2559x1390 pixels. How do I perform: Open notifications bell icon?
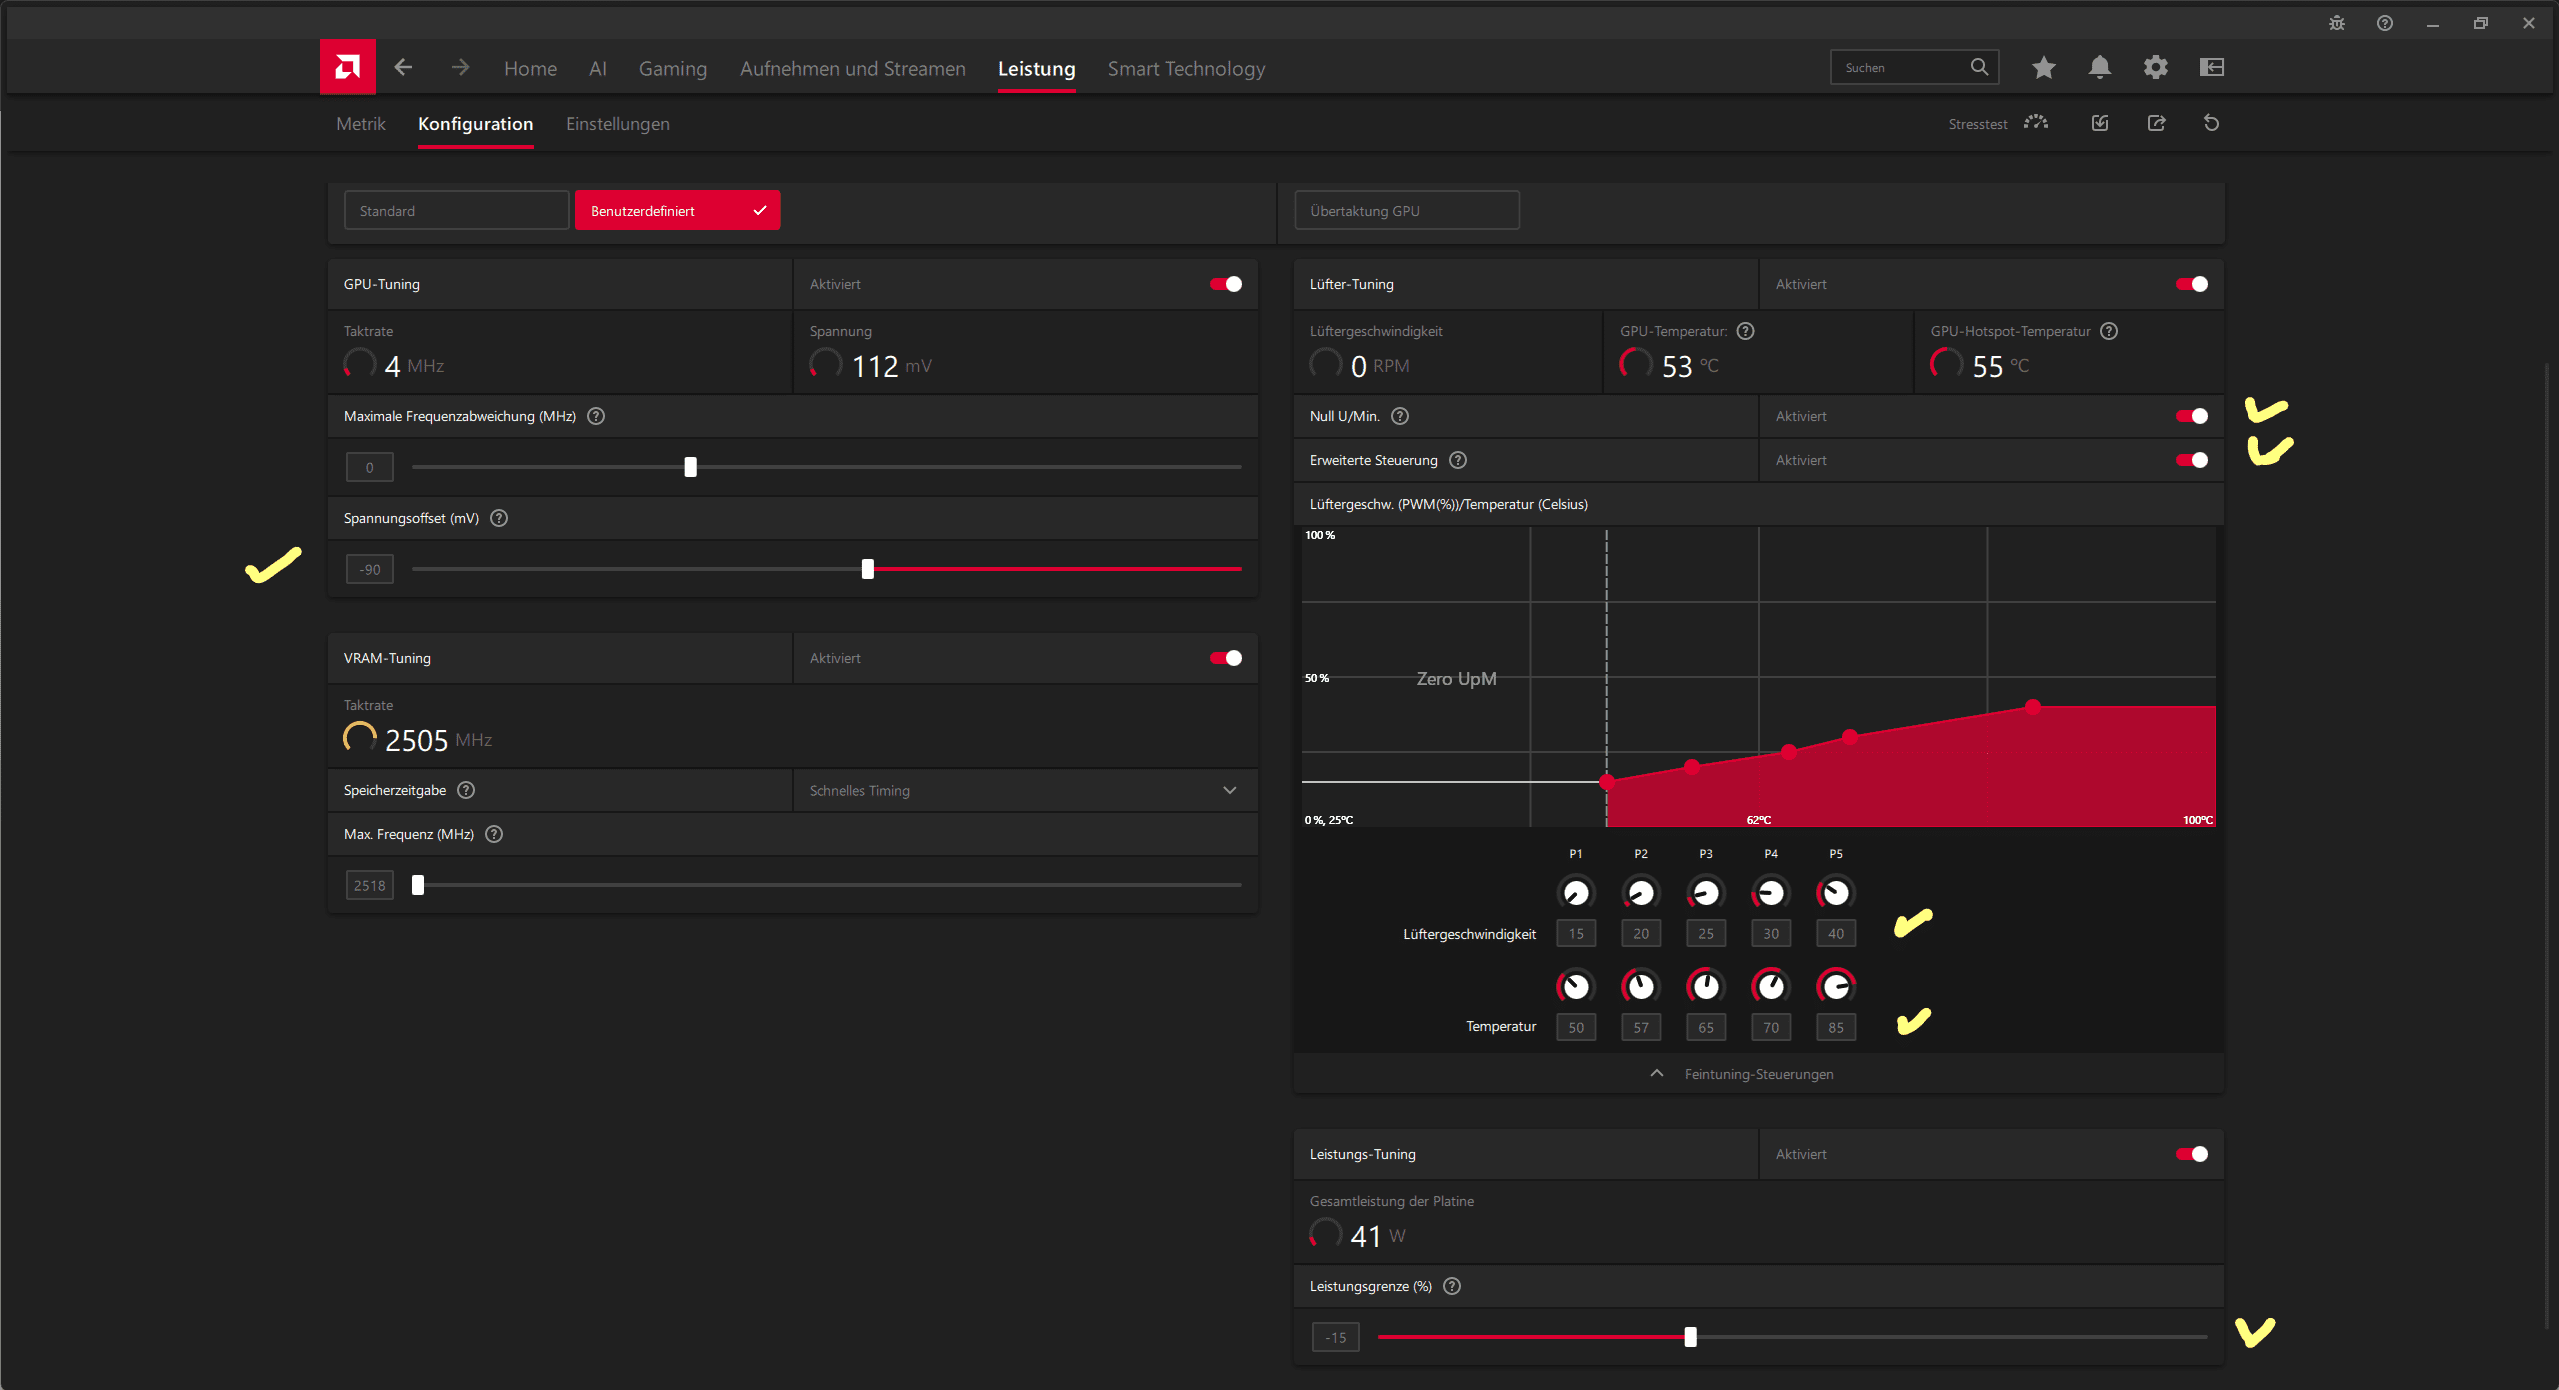[x=2099, y=67]
